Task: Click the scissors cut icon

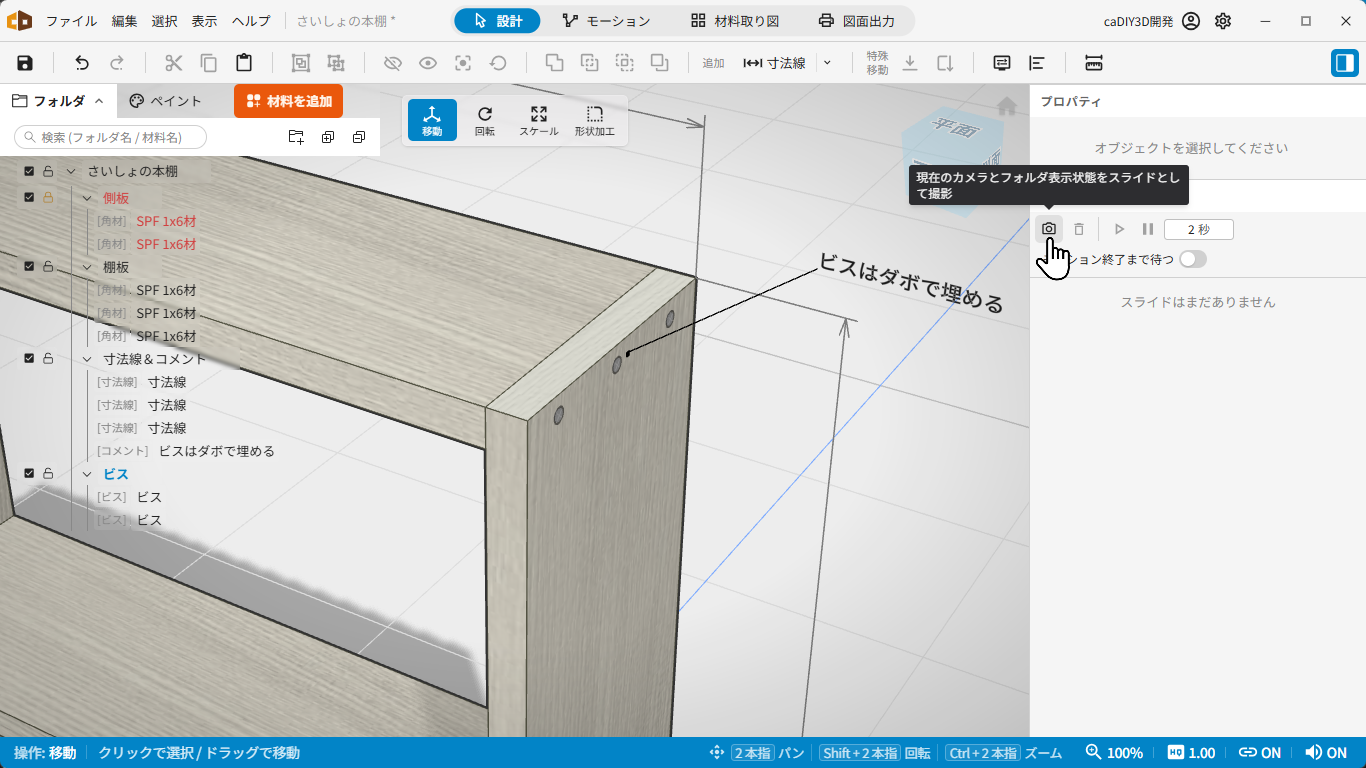Action: coord(174,63)
